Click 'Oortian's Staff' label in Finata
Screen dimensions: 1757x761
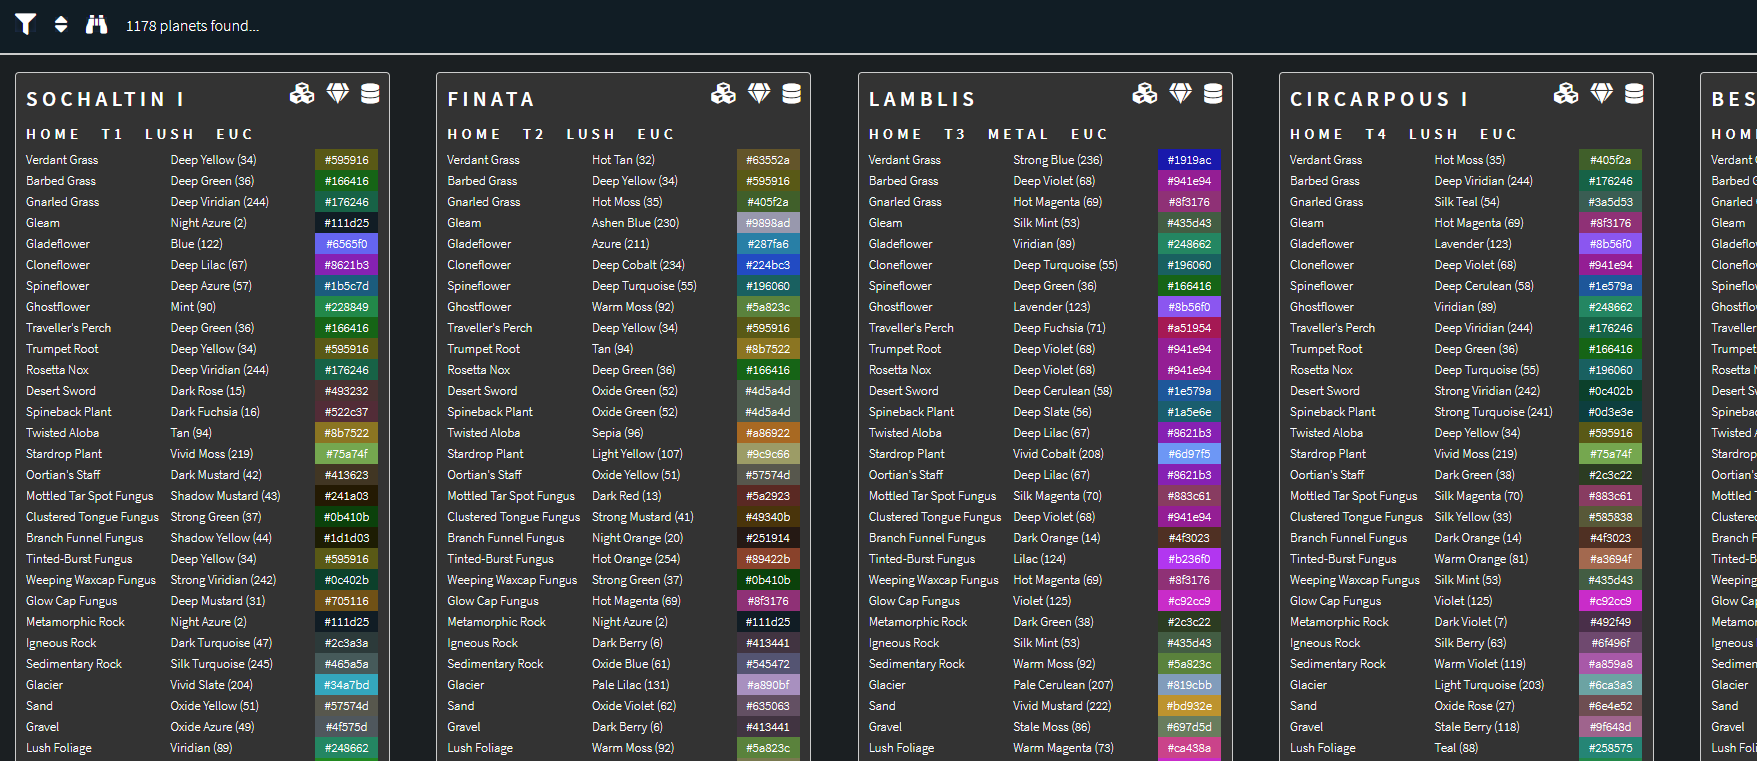pos(484,475)
